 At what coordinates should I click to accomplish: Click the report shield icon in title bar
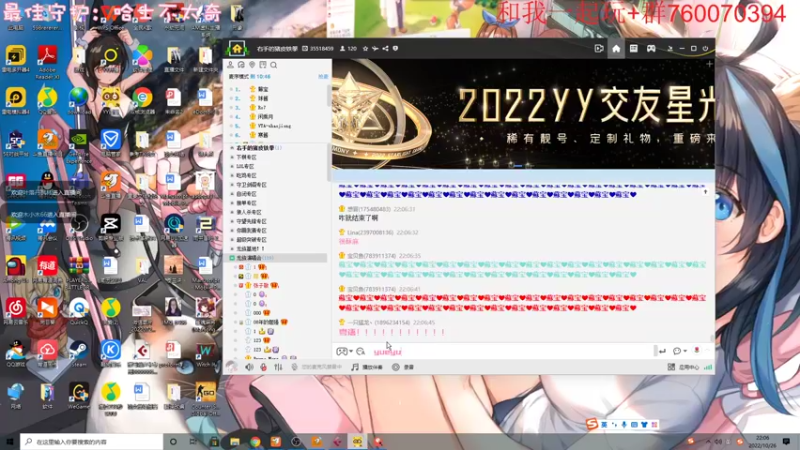tap(395, 48)
